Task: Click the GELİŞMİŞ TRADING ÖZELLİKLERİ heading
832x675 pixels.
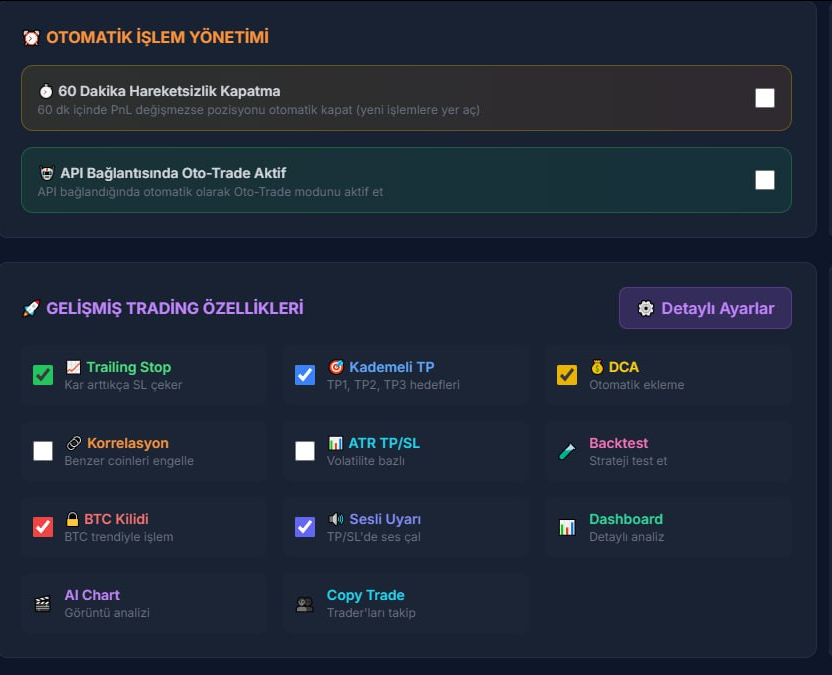Action: [175, 308]
